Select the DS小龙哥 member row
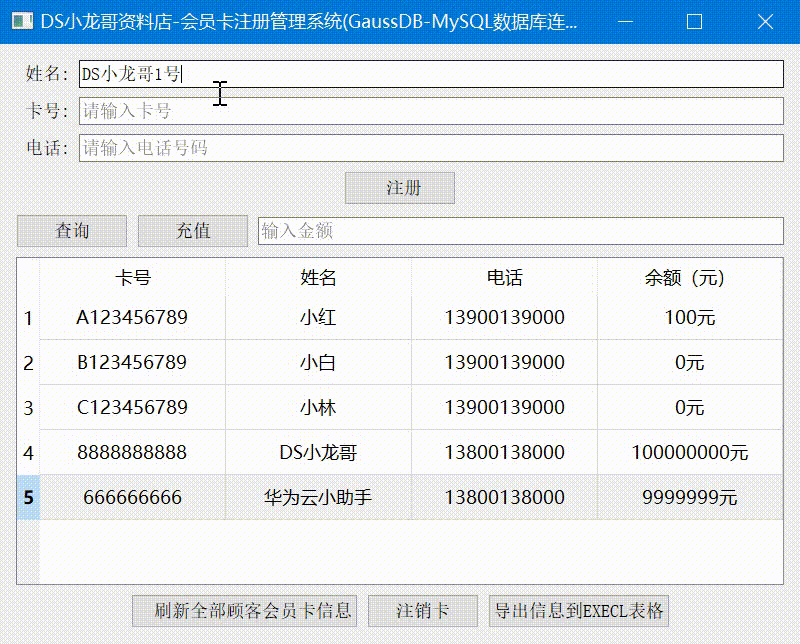The width and height of the screenshot is (800, 644). click(x=316, y=451)
